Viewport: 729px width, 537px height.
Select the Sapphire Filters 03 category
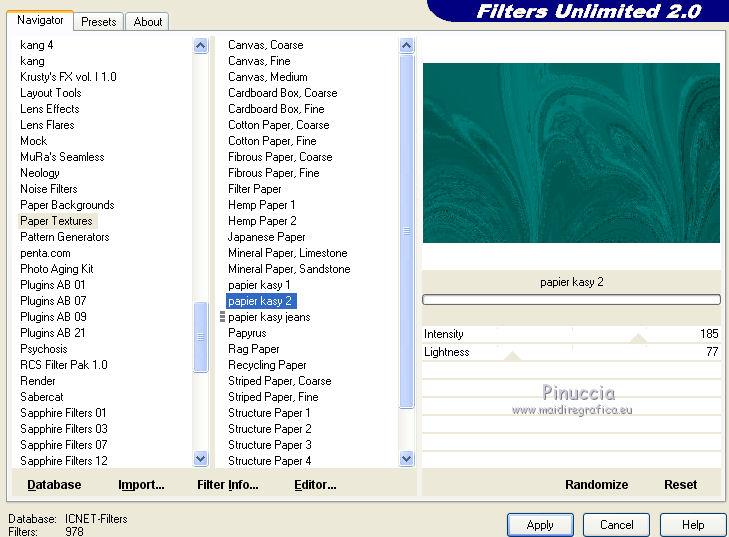(64, 429)
